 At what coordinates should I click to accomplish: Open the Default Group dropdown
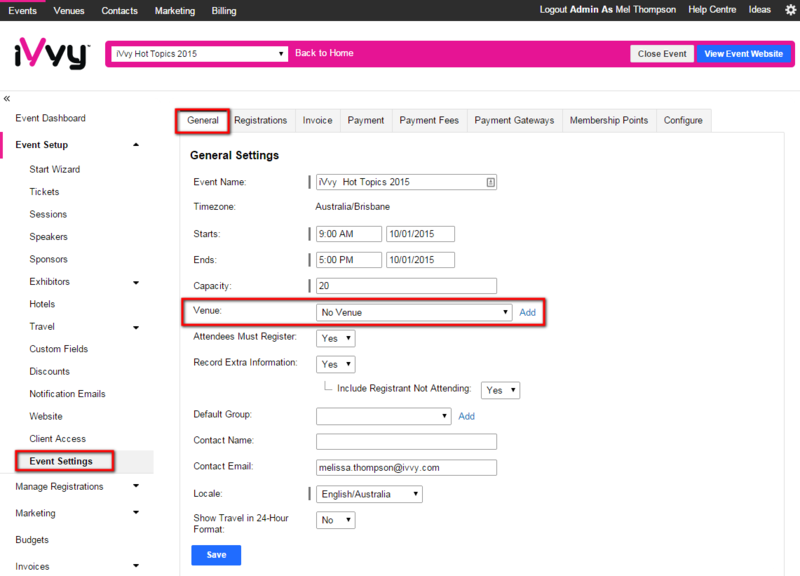click(x=383, y=416)
